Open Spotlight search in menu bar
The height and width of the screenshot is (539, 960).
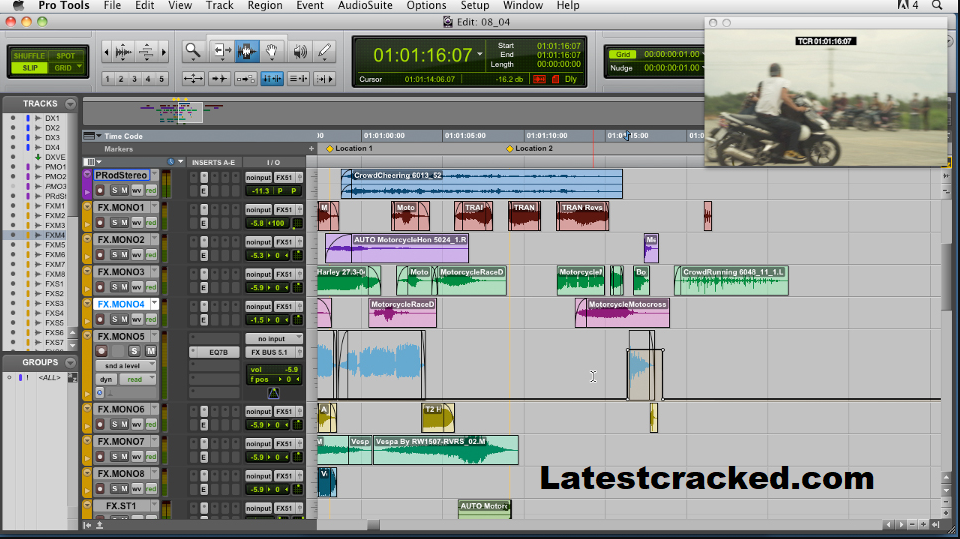tap(937, 6)
